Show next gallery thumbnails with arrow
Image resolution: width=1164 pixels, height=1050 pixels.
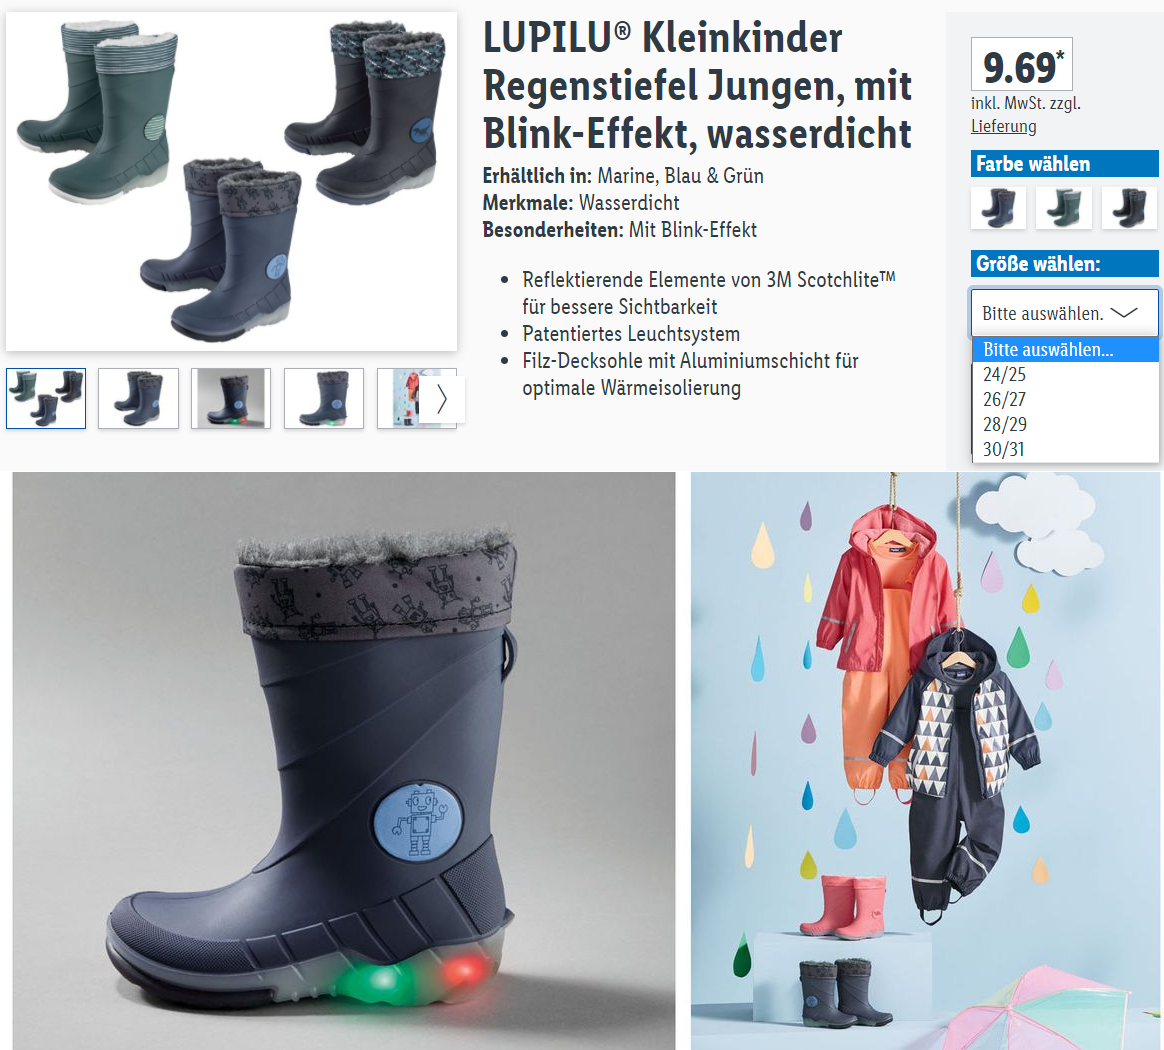tap(442, 399)
